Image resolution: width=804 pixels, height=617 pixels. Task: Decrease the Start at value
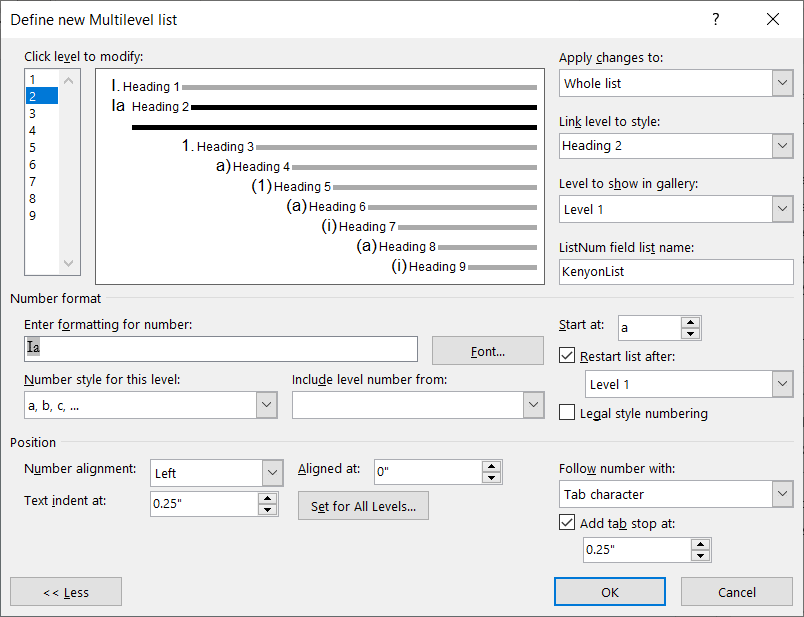click(x=691, y=334)
